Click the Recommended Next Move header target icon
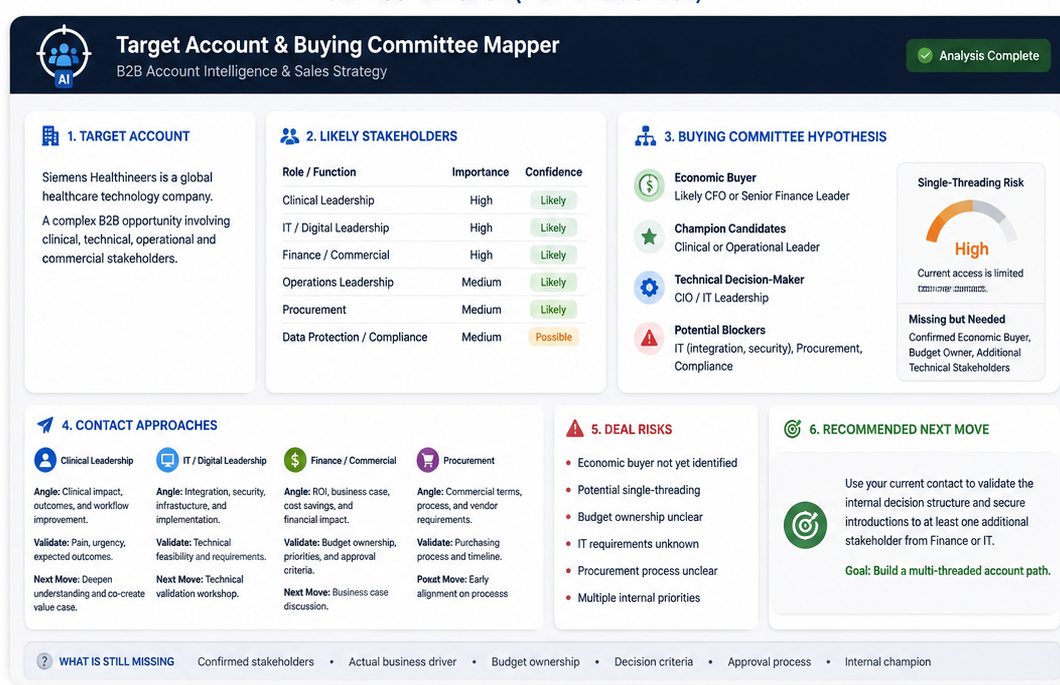 [792, 429]
